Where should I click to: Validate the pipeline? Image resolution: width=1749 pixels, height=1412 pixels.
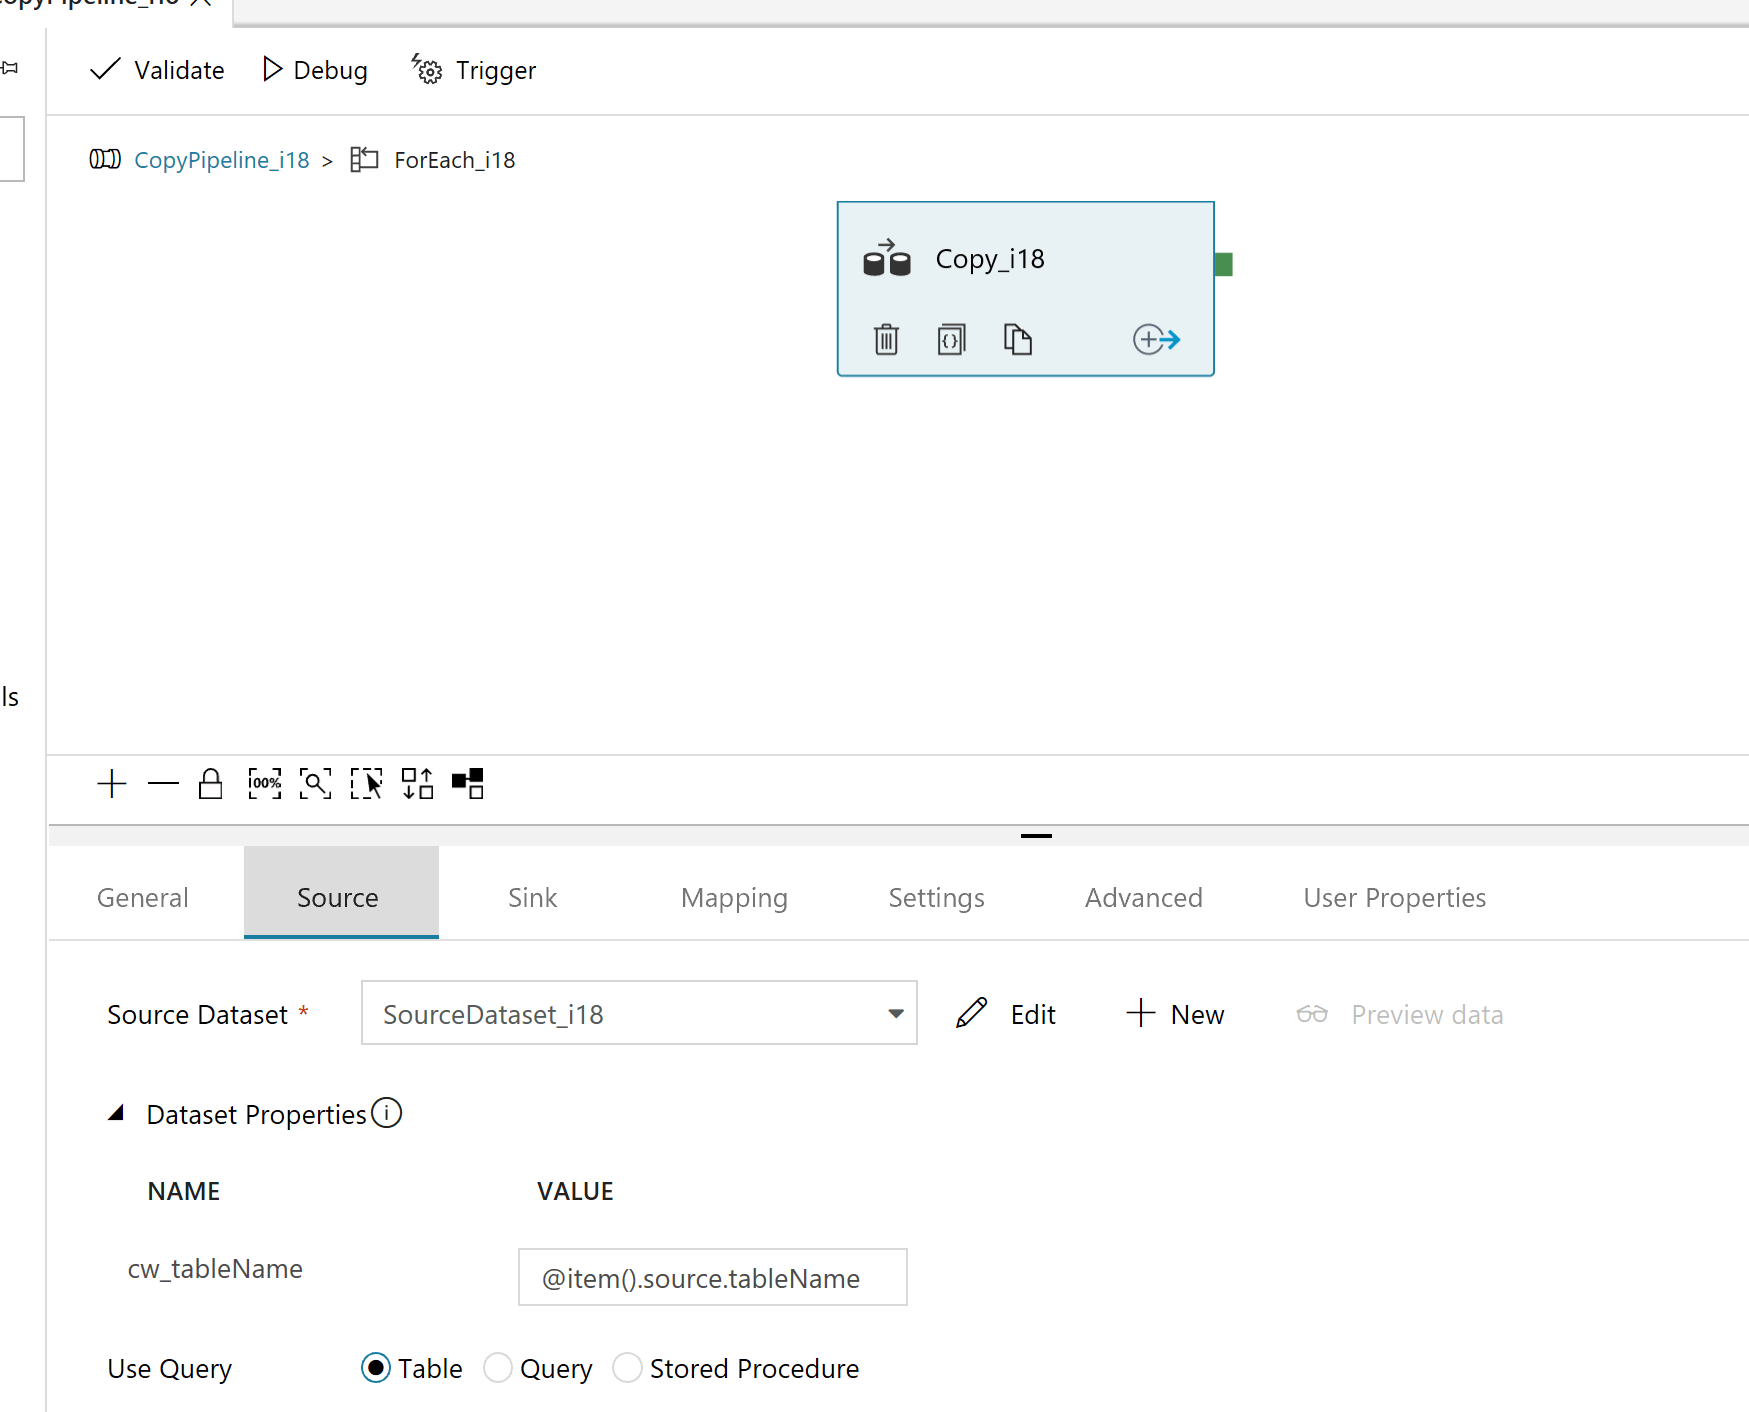(157, 70)
